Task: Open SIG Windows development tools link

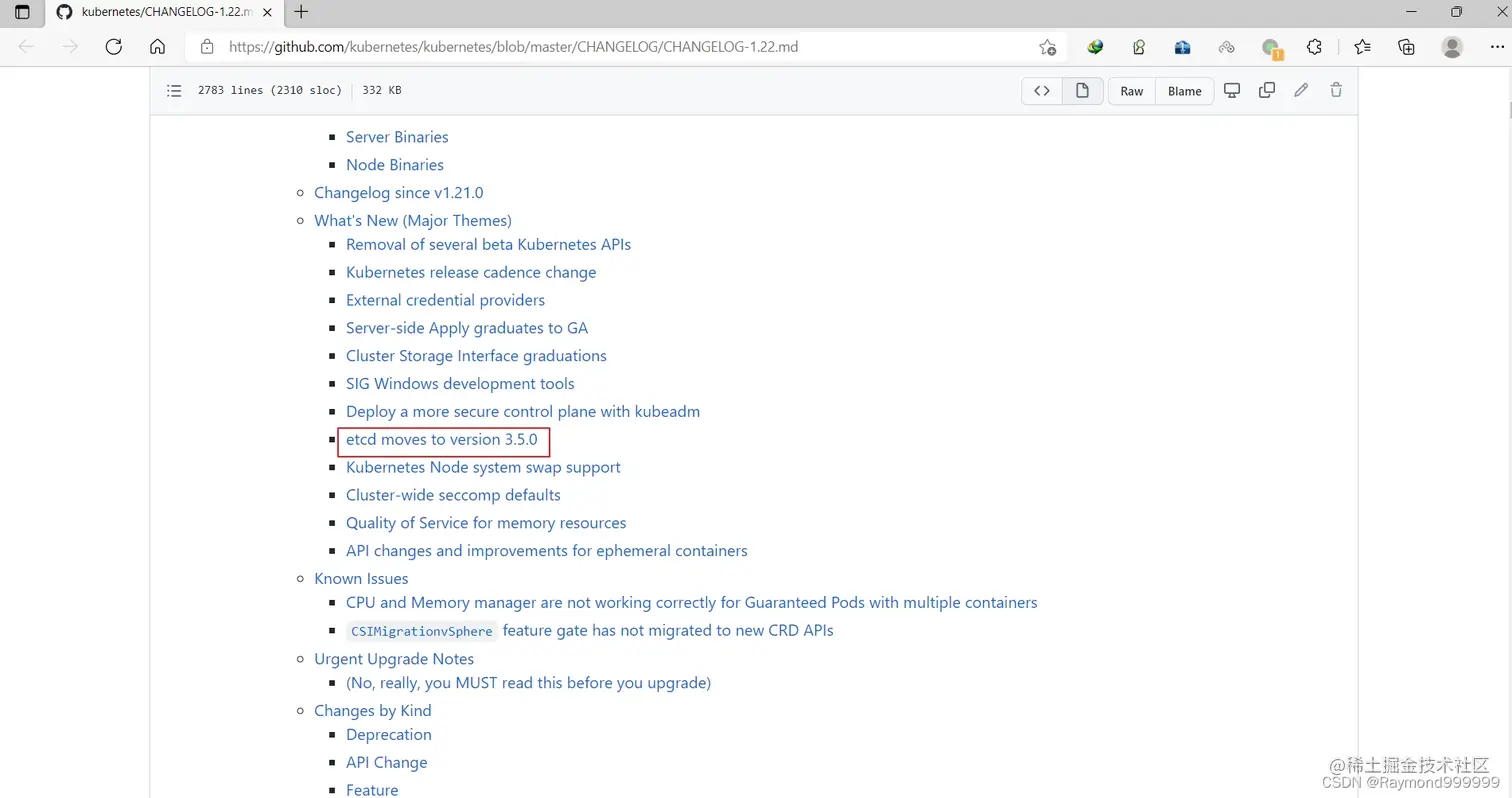Action: 460,384
